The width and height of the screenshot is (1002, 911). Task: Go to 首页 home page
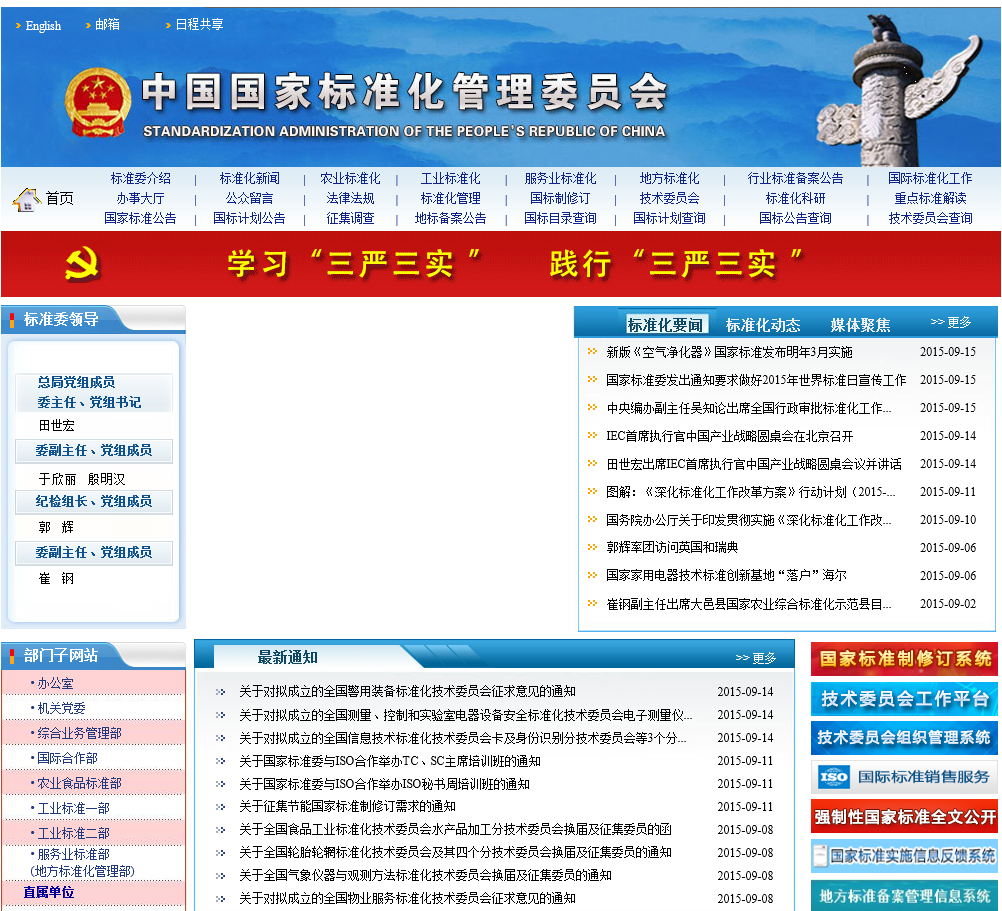(59, 199)
